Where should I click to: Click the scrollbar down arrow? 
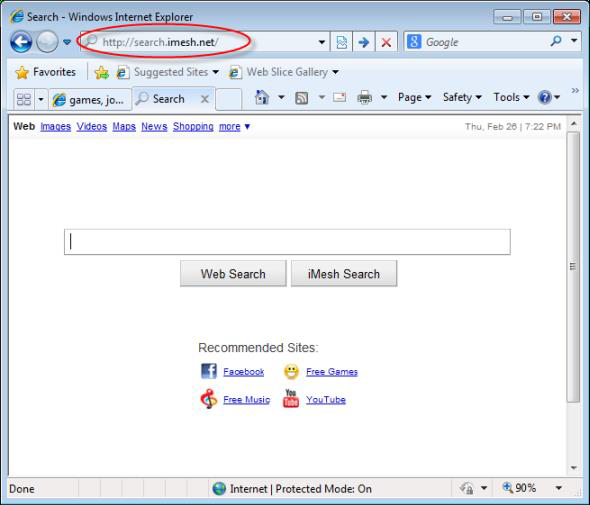(573, 468)
